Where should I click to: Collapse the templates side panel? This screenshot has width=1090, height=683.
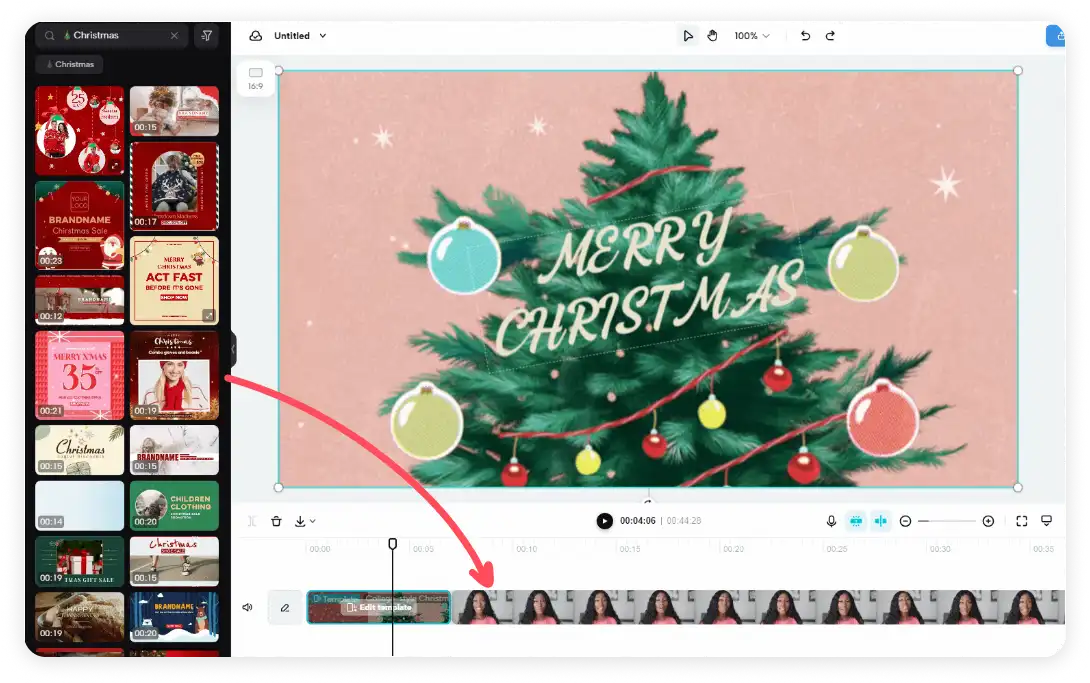coord(233,348)
